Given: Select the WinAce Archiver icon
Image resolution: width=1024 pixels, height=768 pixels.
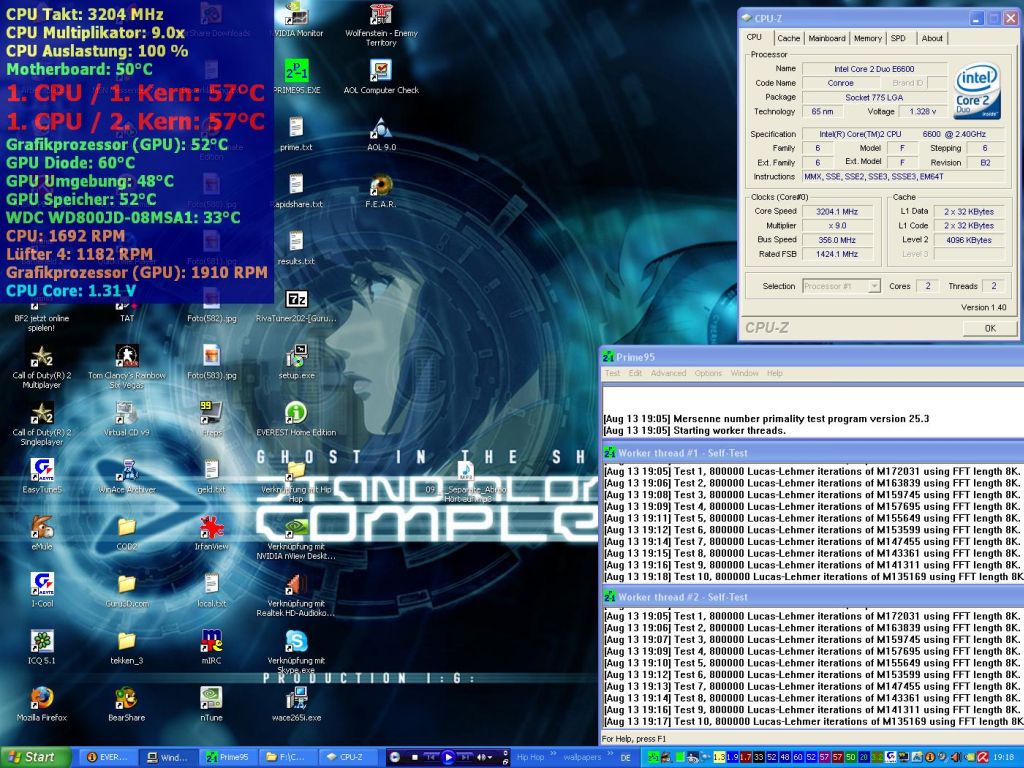Looking at the screenshot, I should coord(127,475).
